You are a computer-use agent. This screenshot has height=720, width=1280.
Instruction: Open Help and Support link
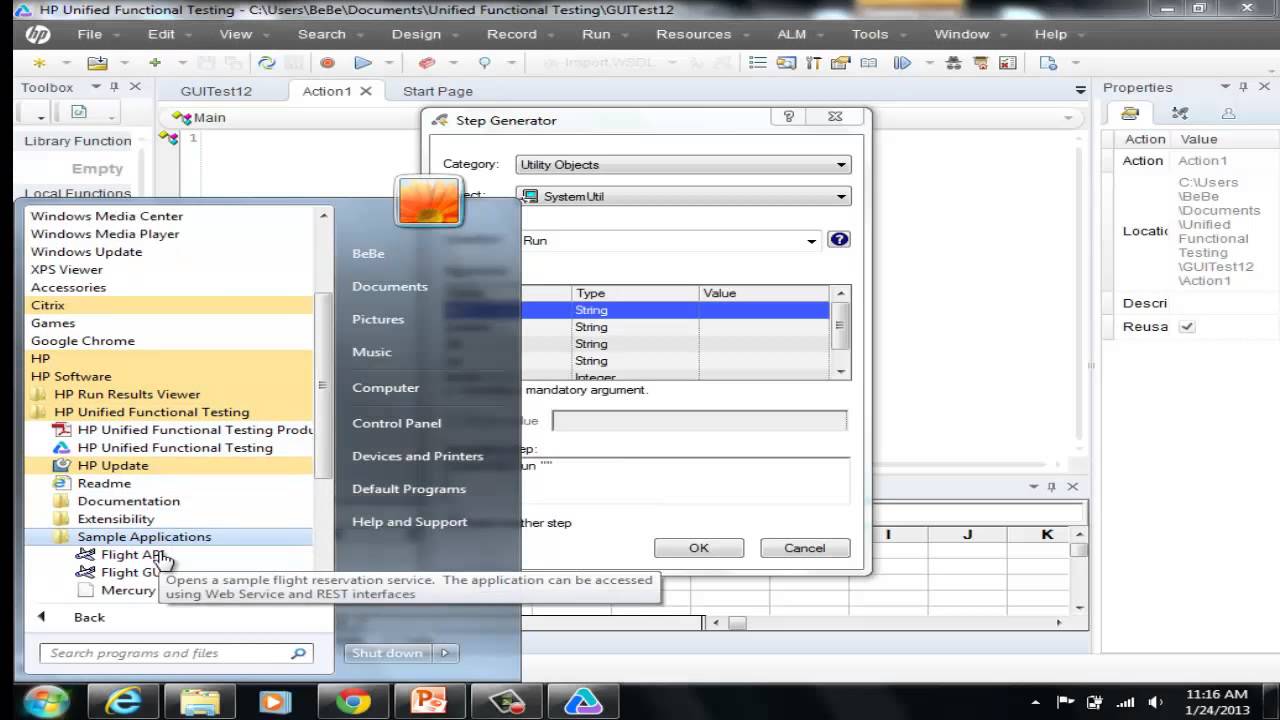pos(409,522)
